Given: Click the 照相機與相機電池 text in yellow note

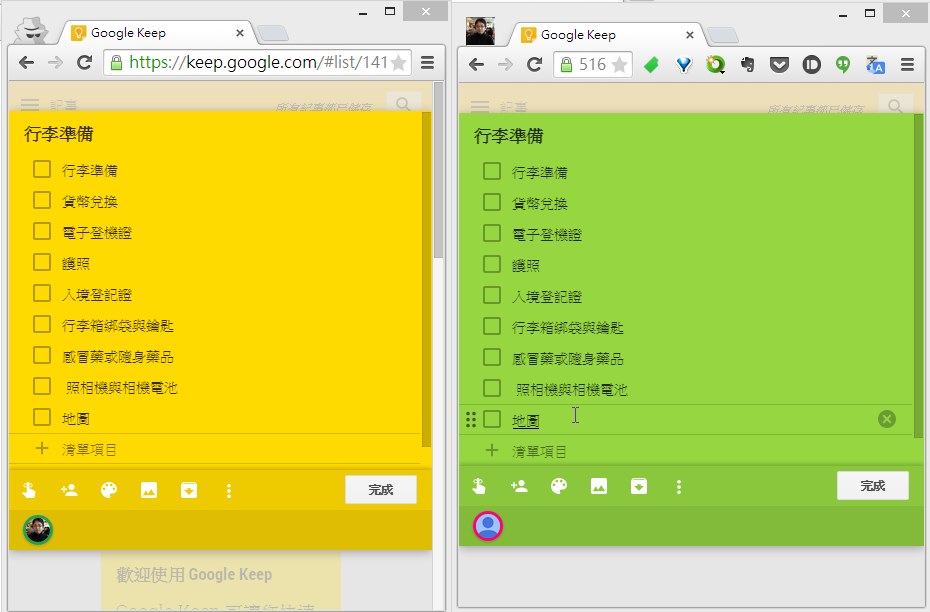Looking at the screenshot, I should pos(122,388).
